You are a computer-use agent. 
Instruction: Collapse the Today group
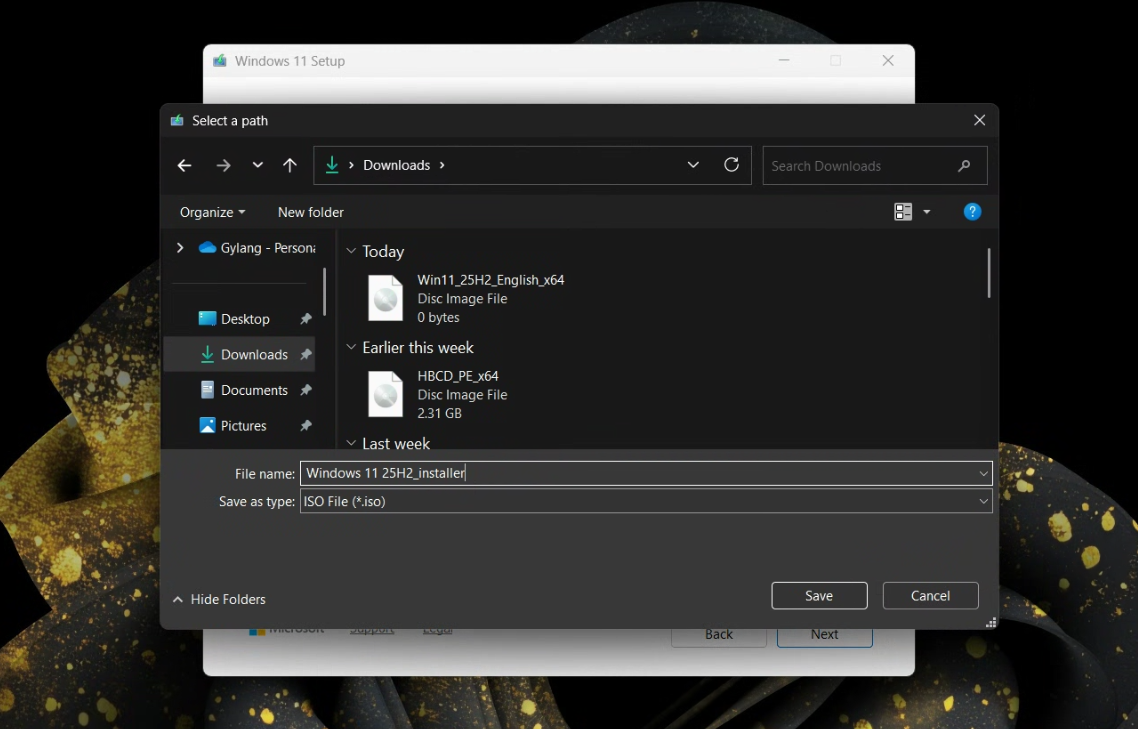351,252
